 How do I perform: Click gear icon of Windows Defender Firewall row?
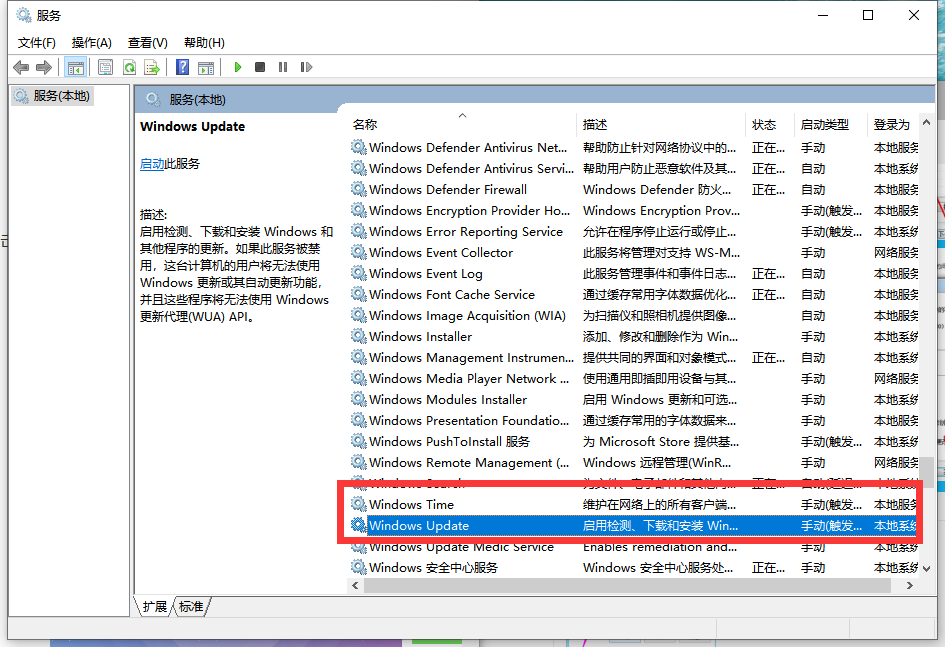[x=359, y=189]
